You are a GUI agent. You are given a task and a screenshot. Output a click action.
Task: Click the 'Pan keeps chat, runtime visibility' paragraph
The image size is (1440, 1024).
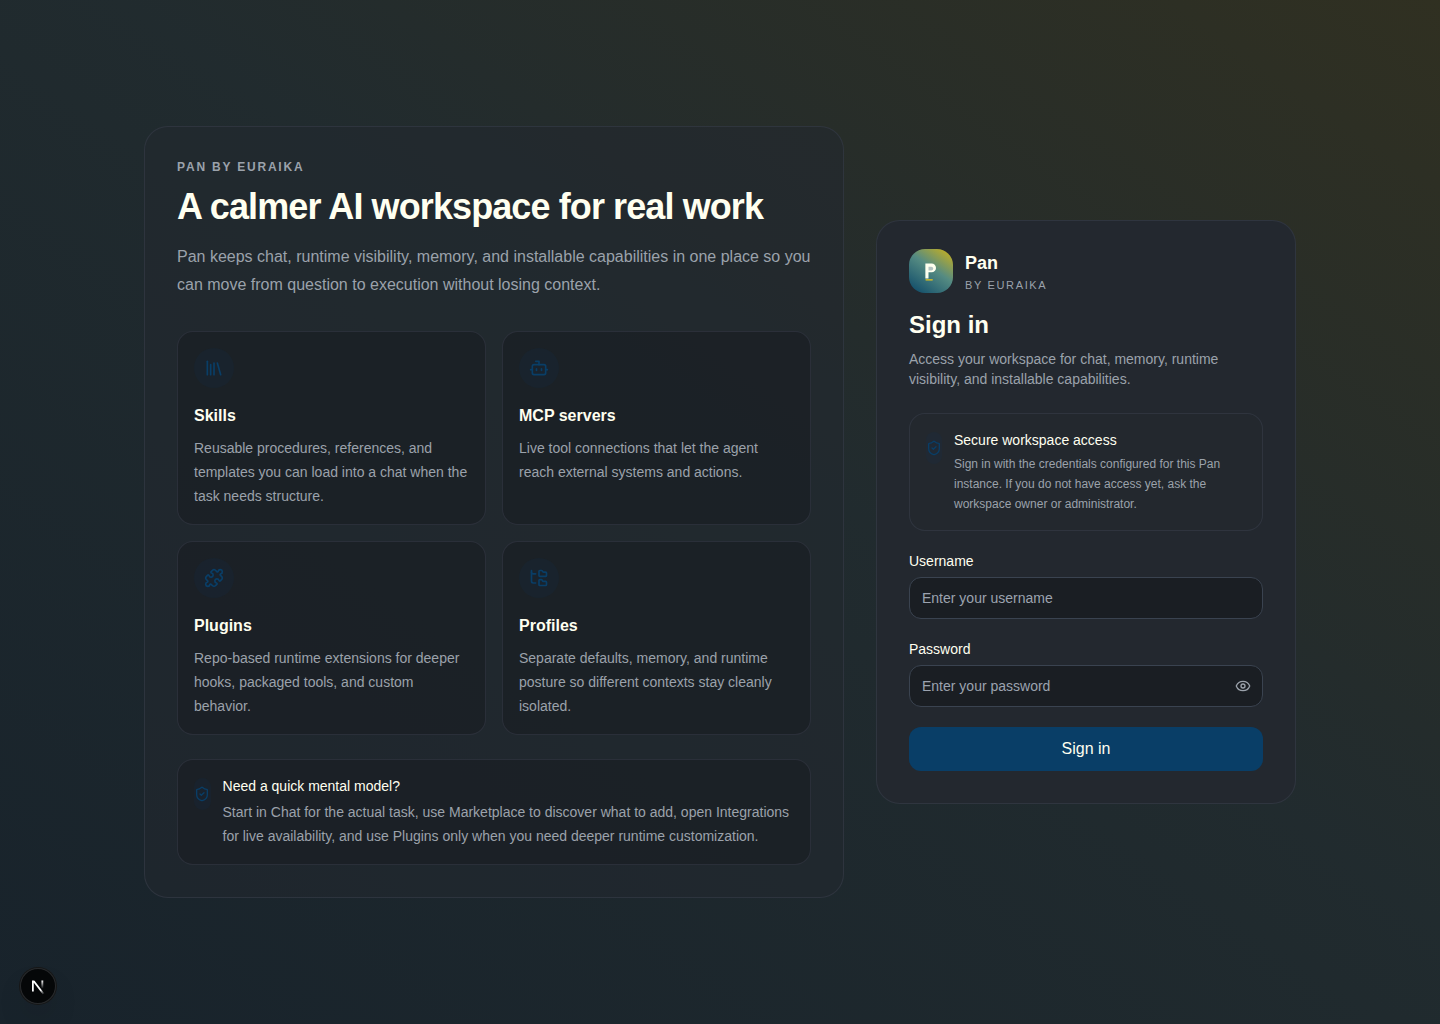pos(494,270)
